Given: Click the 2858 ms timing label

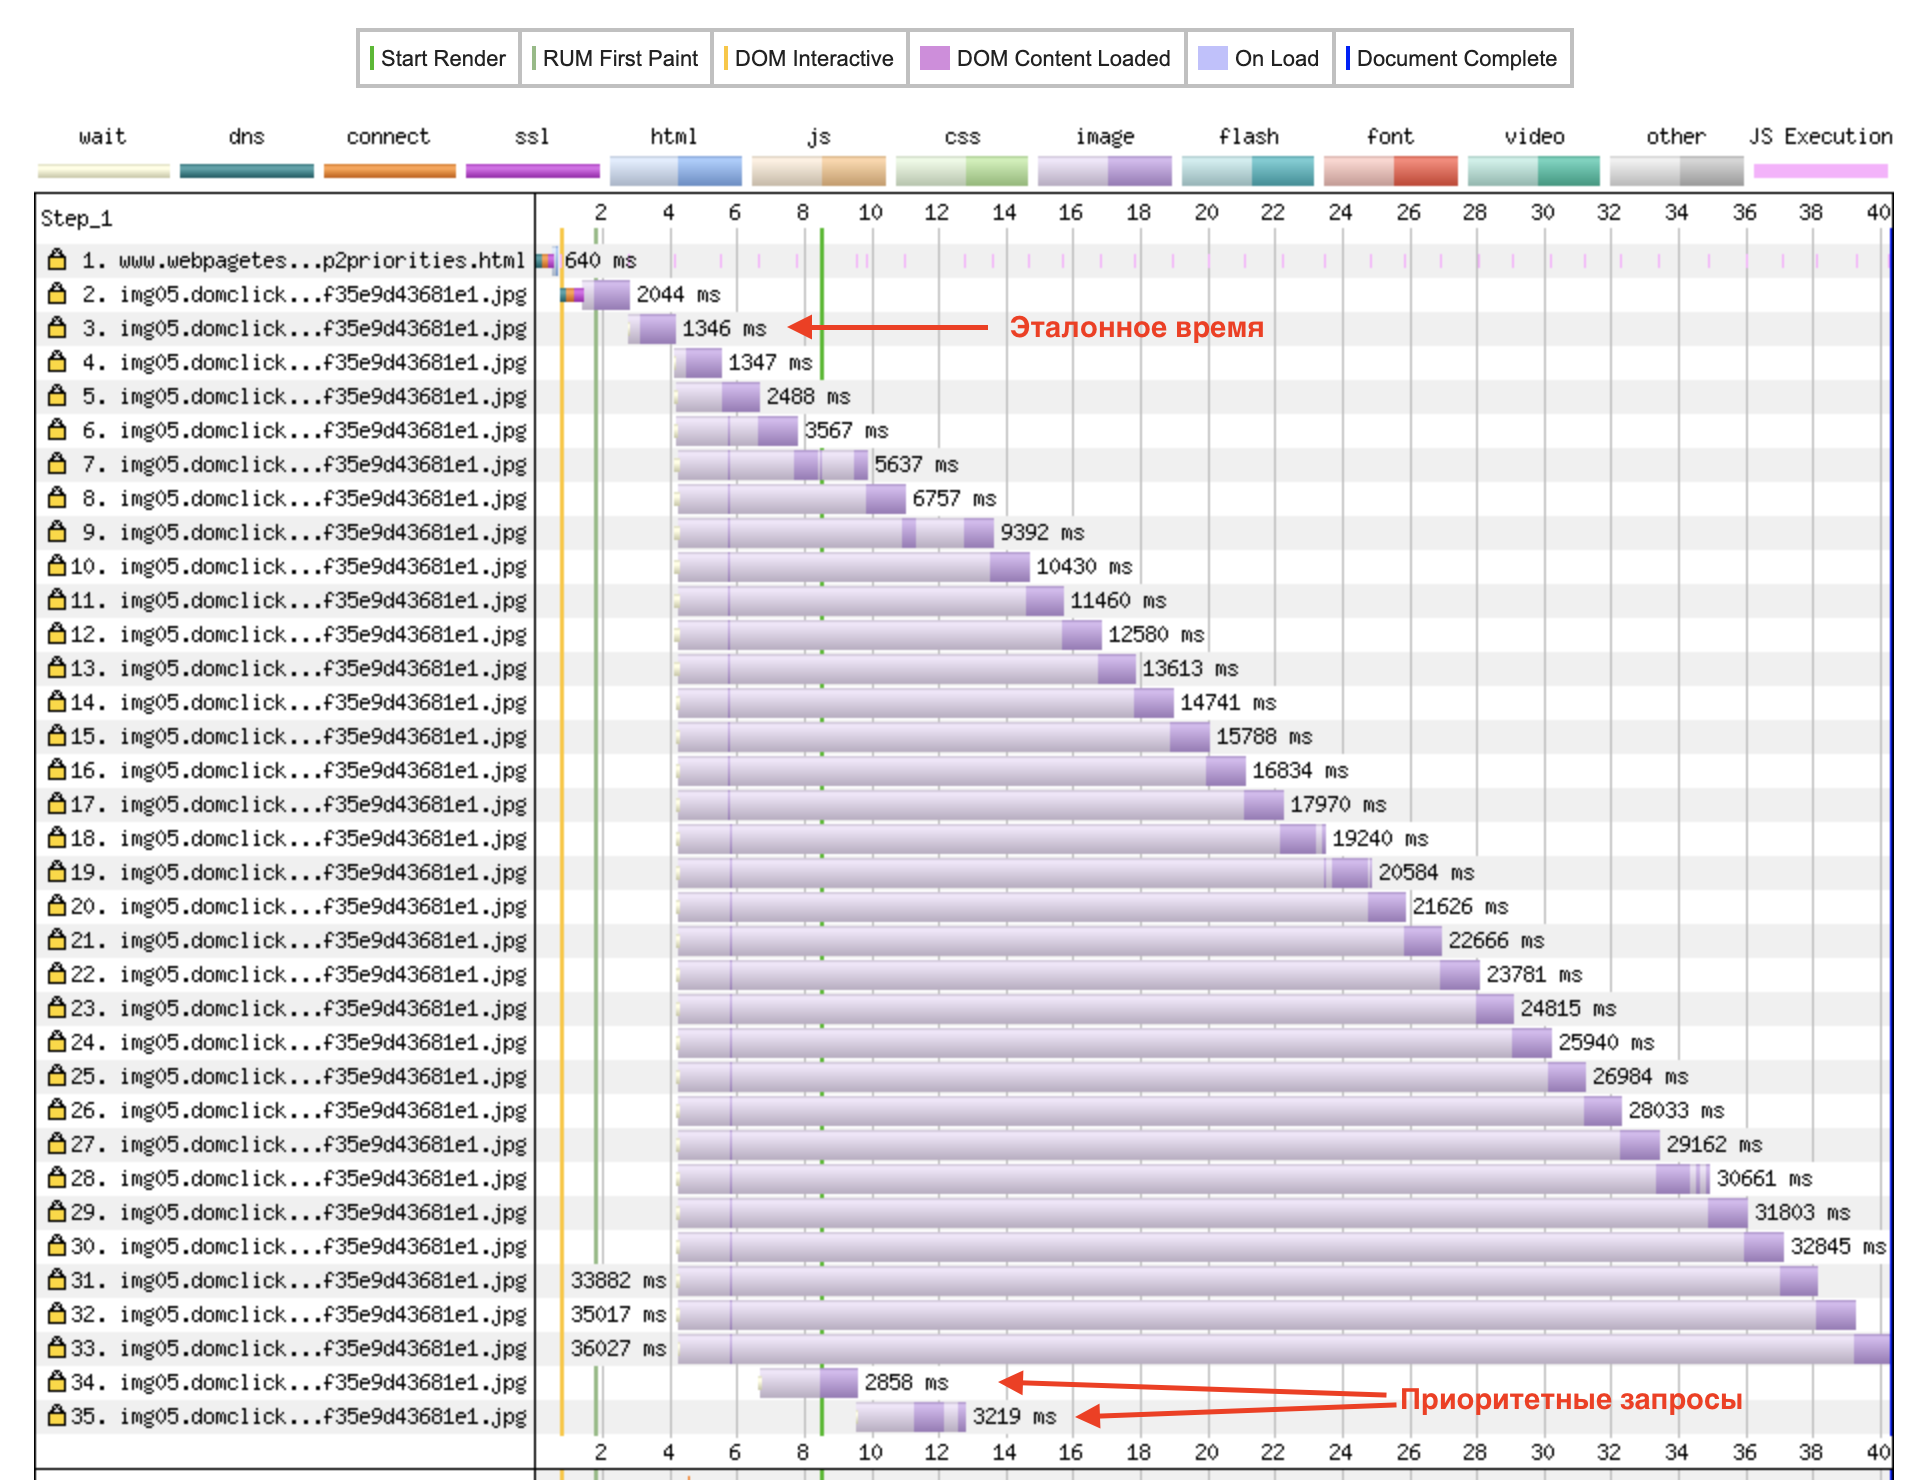Looking at the screenshot, I should [906, 1382].
